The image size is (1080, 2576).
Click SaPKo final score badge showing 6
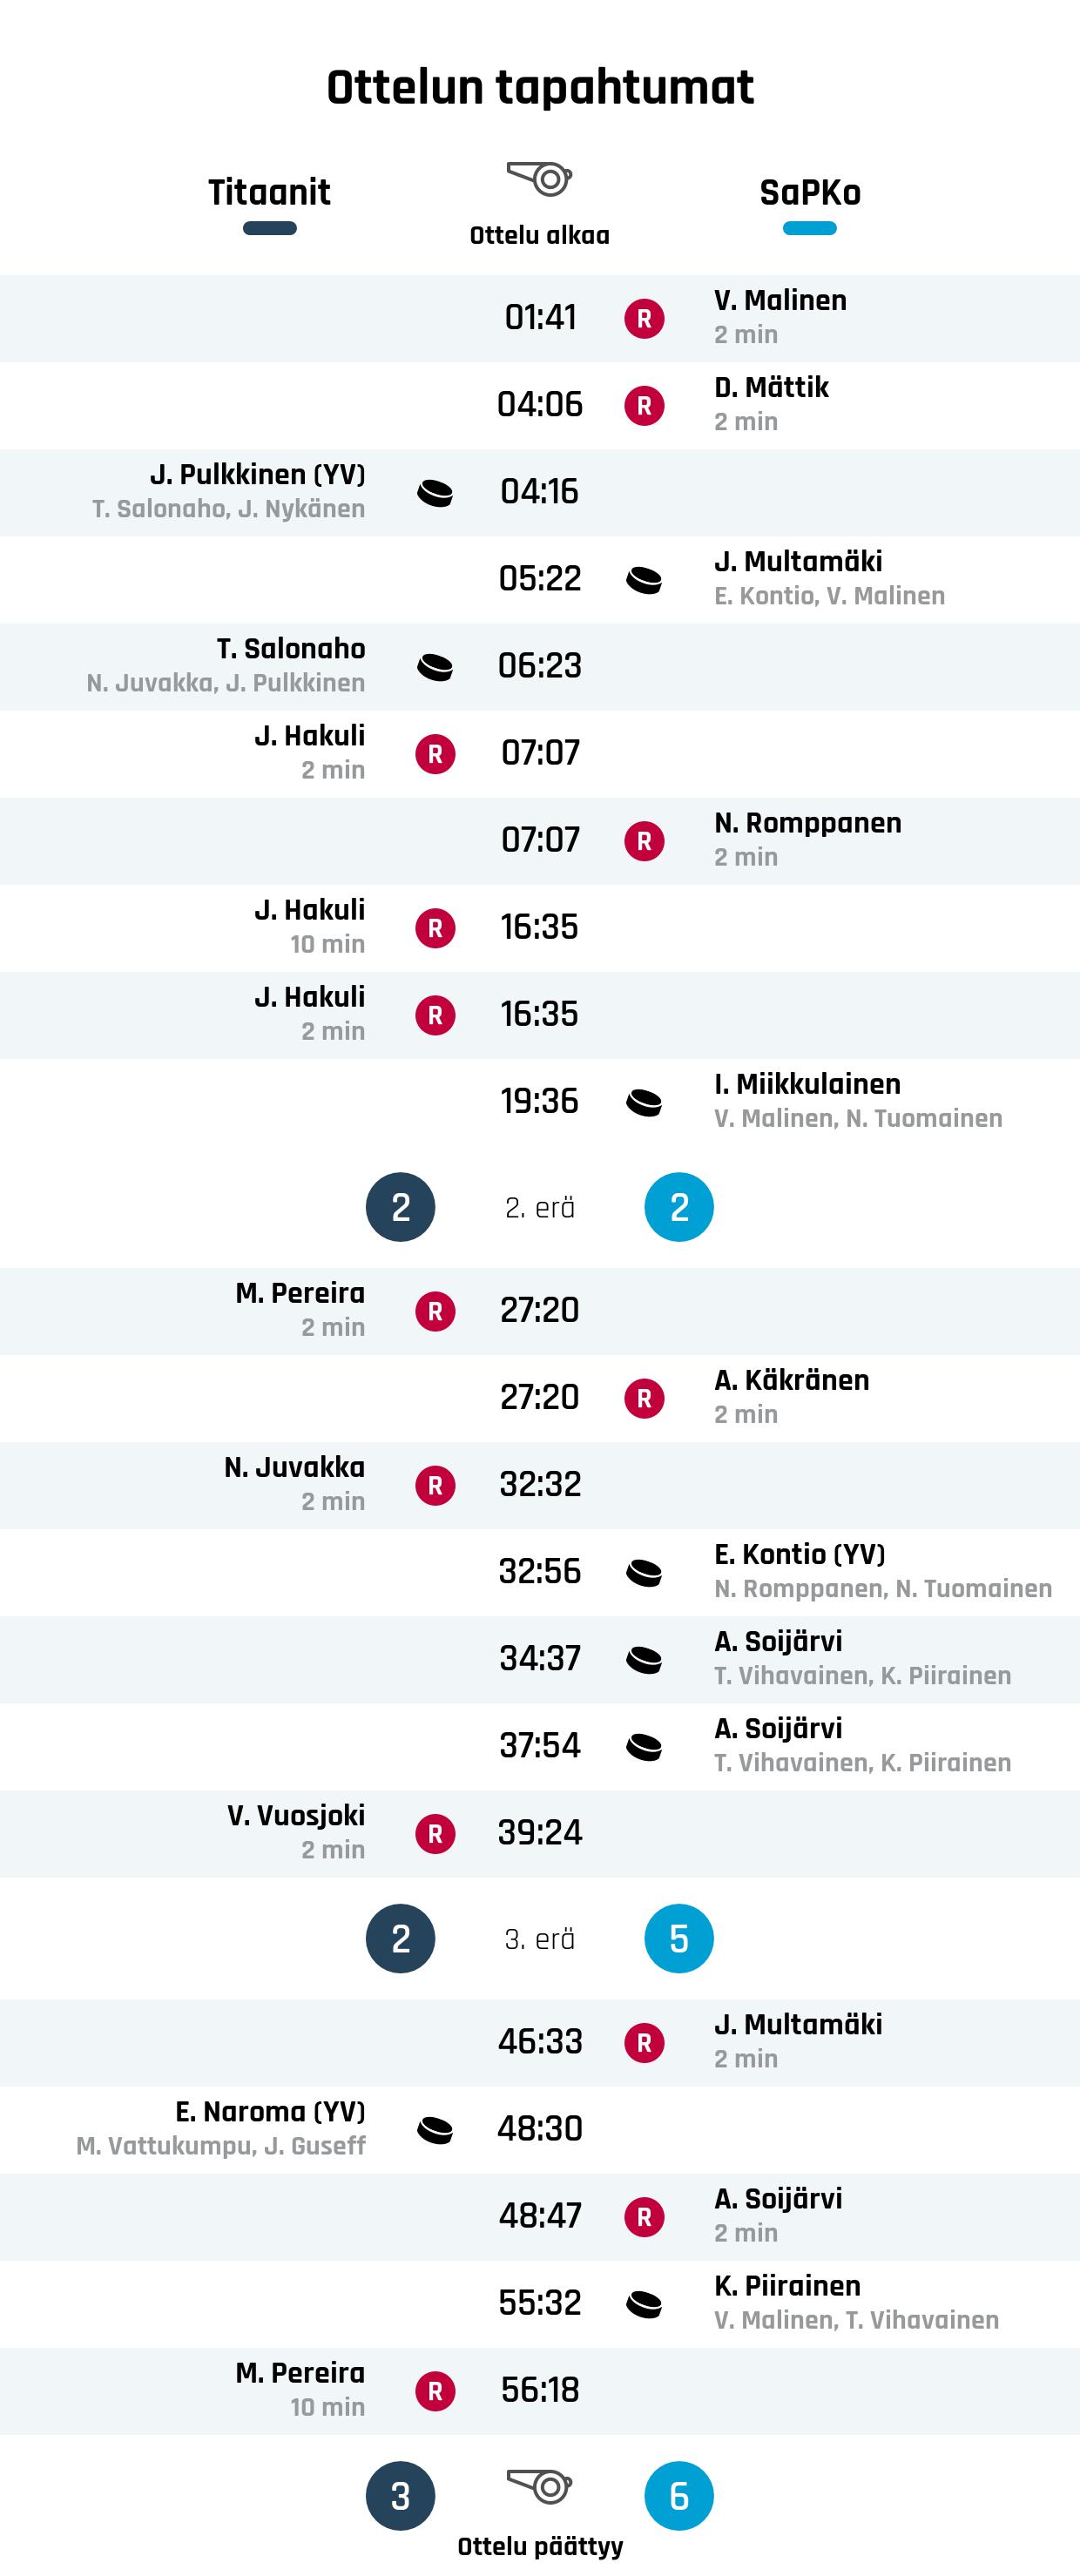pos(679,2496)
